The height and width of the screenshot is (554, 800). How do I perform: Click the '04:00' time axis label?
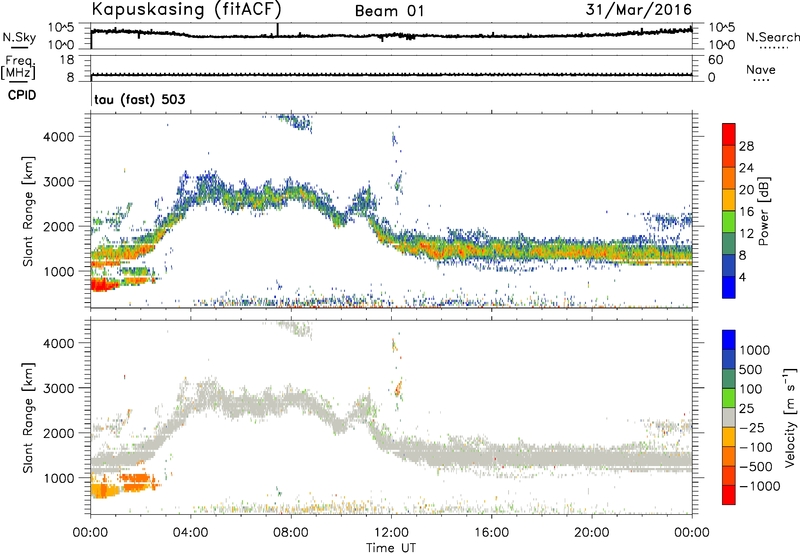[x=191, y=533]
